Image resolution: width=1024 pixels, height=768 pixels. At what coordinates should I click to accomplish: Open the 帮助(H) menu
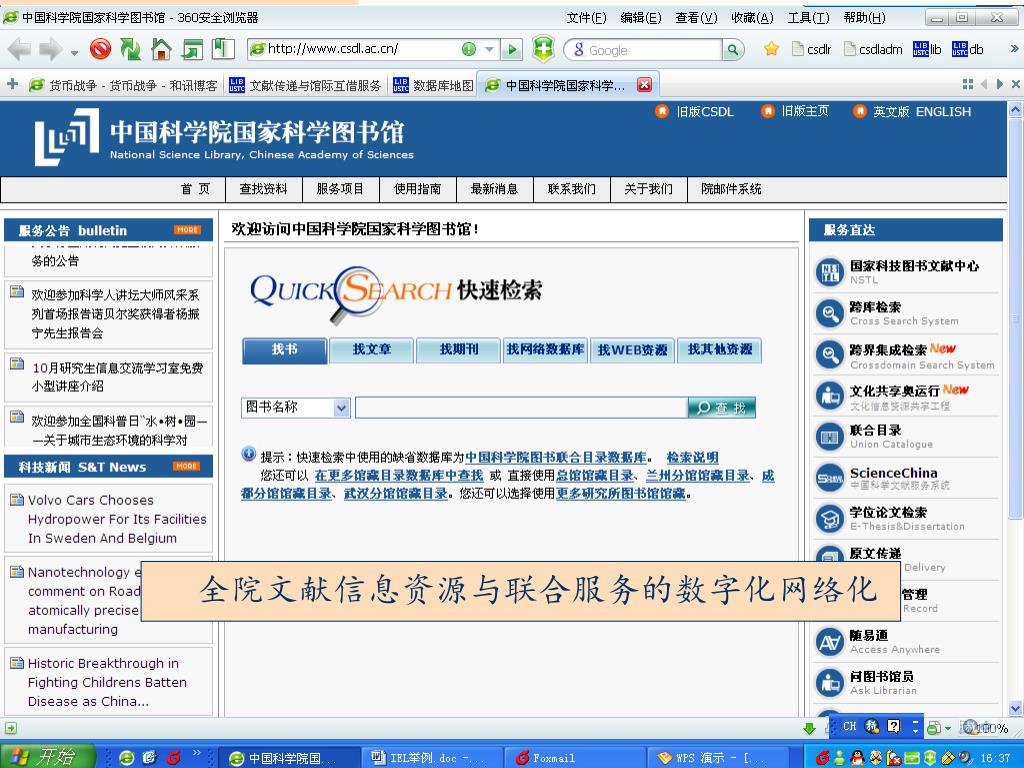865,18
